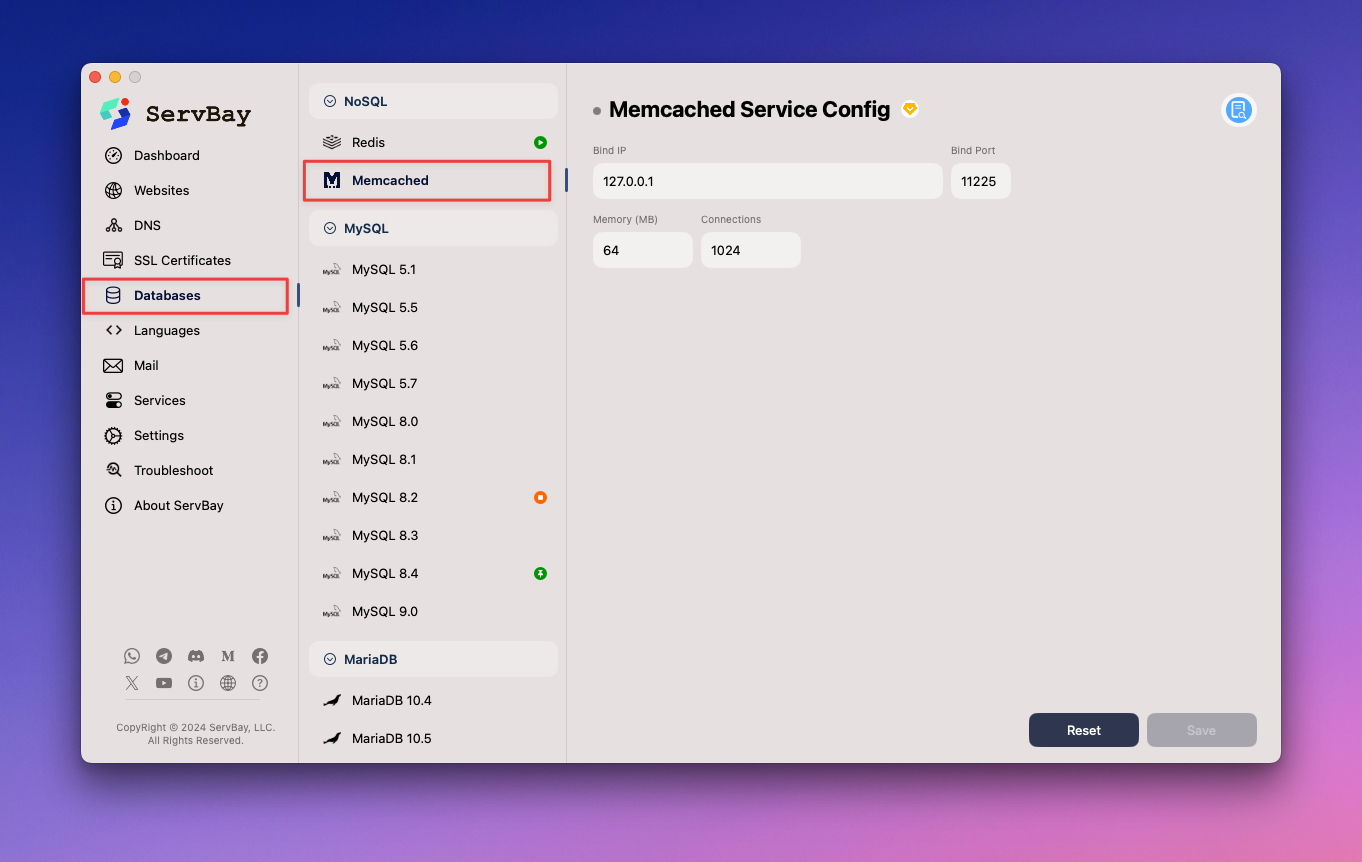Click the ServBay logo
The width and height of the screenshot is (1362, 862).
pos(175,114)
